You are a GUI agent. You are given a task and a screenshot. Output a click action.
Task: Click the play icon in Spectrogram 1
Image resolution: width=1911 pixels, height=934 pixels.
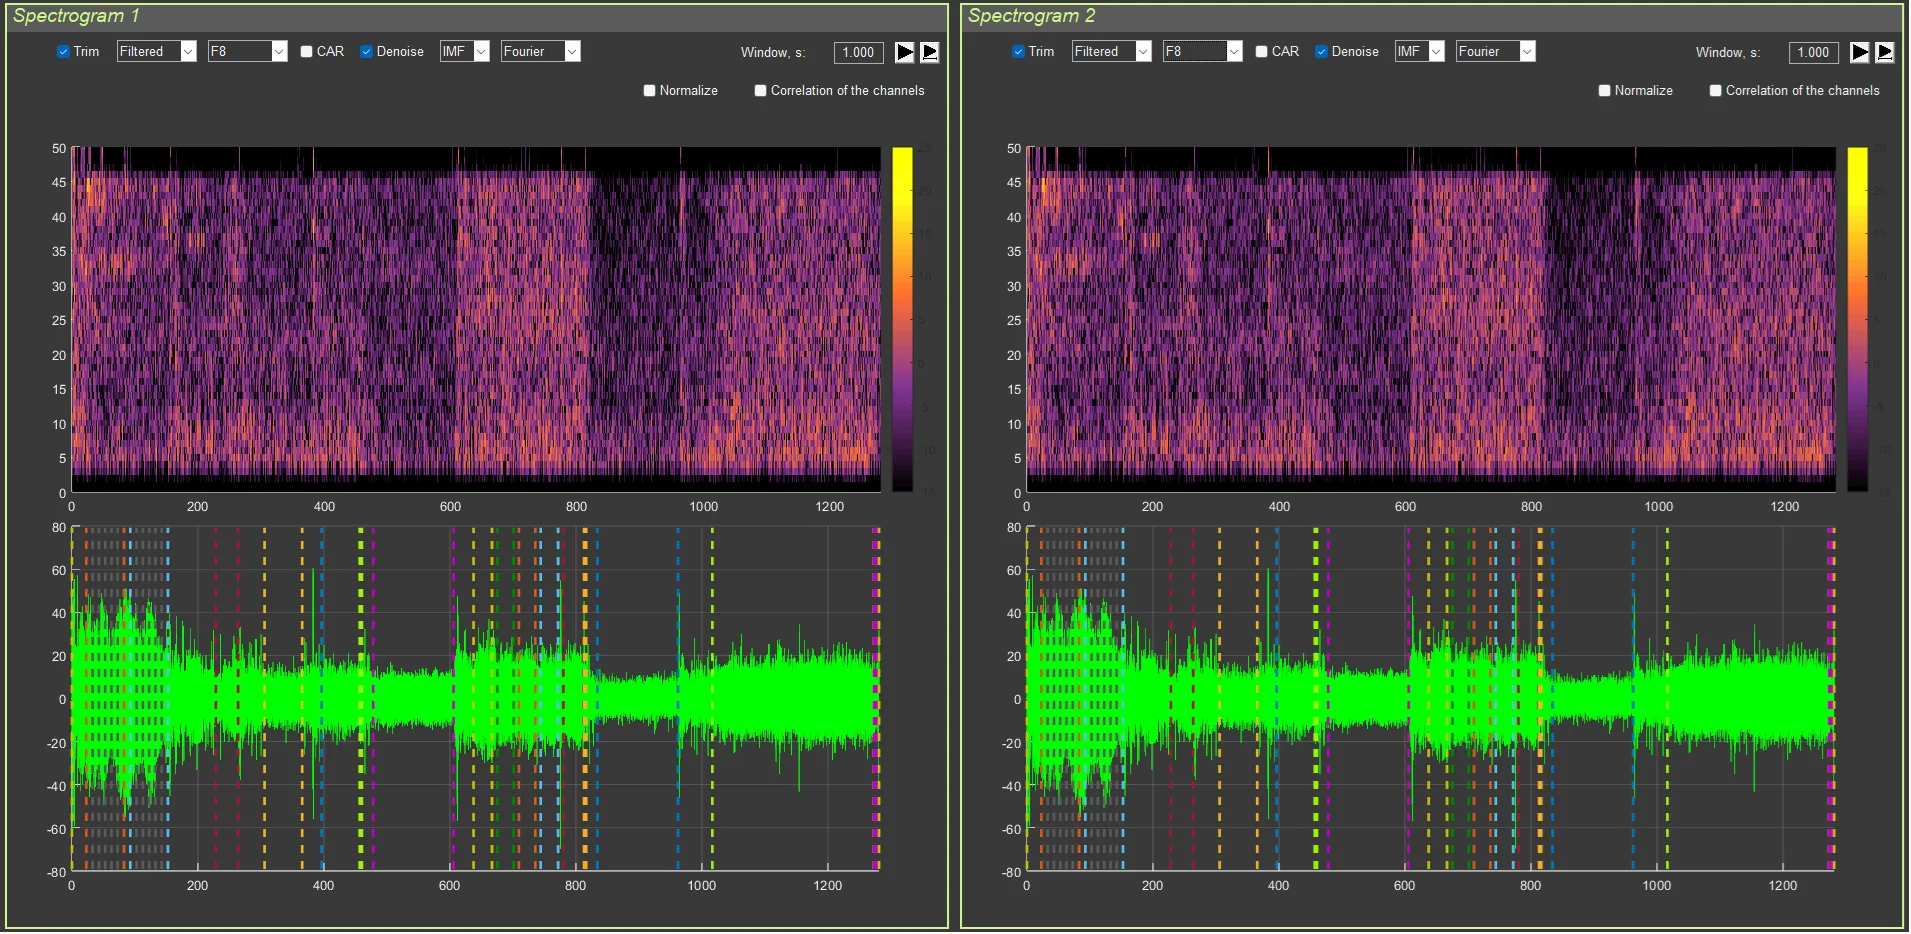tap(904, 52)
